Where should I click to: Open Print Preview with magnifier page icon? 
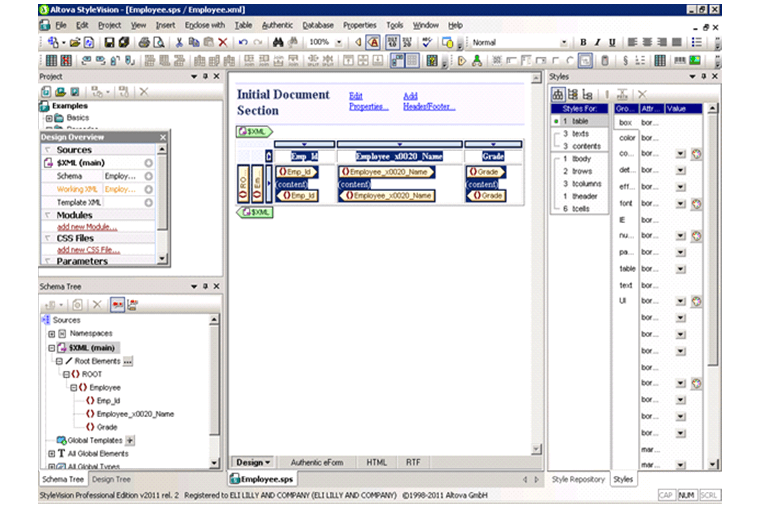click(158, 43)
